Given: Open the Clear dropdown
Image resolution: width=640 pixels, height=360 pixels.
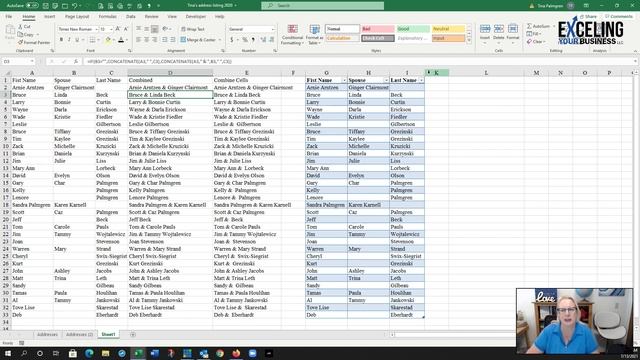Looking at the screenshot, I should pos(536,42).
